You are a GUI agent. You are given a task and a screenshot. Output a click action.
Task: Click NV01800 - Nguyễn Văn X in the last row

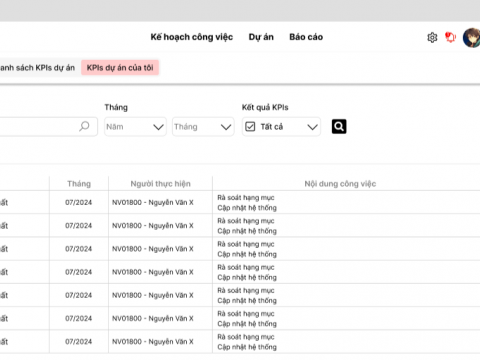point(153,342)
